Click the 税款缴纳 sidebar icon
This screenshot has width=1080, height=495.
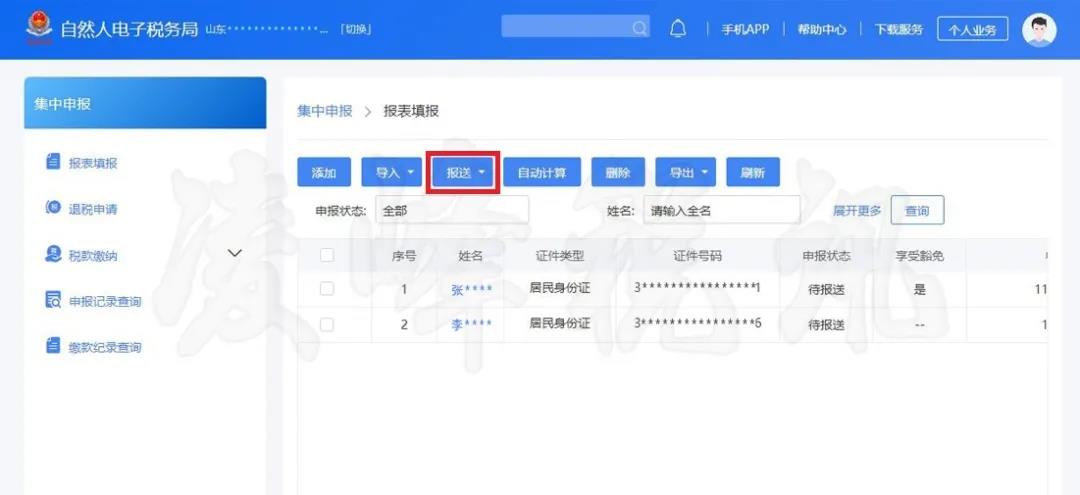pos(53,254)
